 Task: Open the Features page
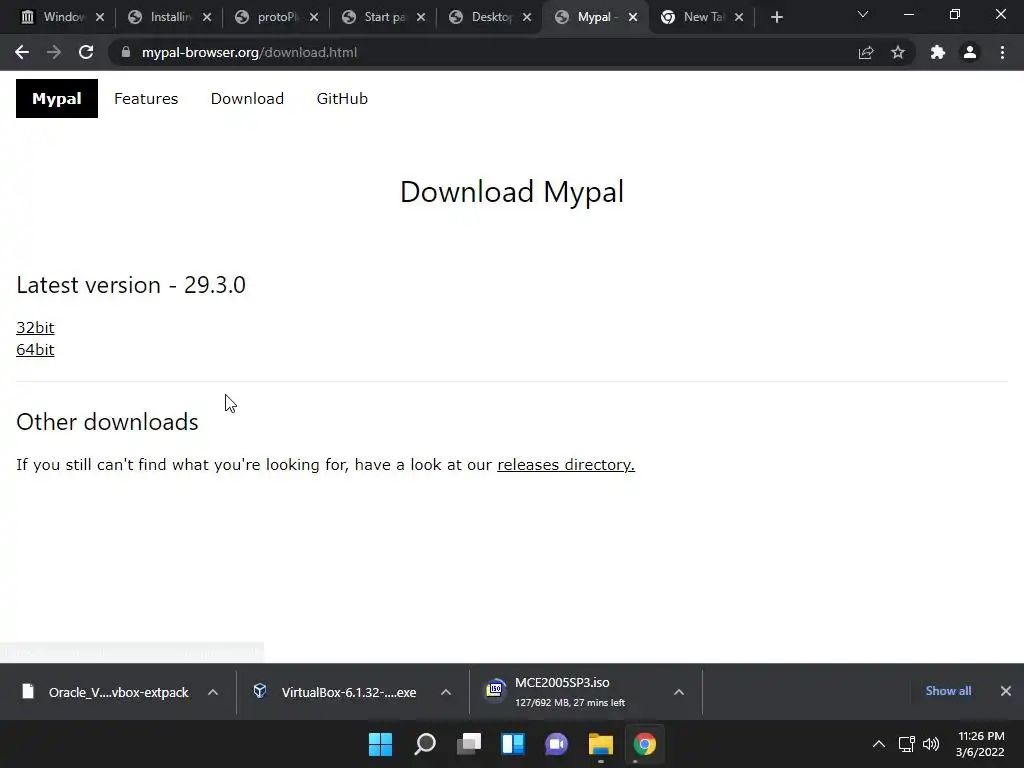[146, 99]
